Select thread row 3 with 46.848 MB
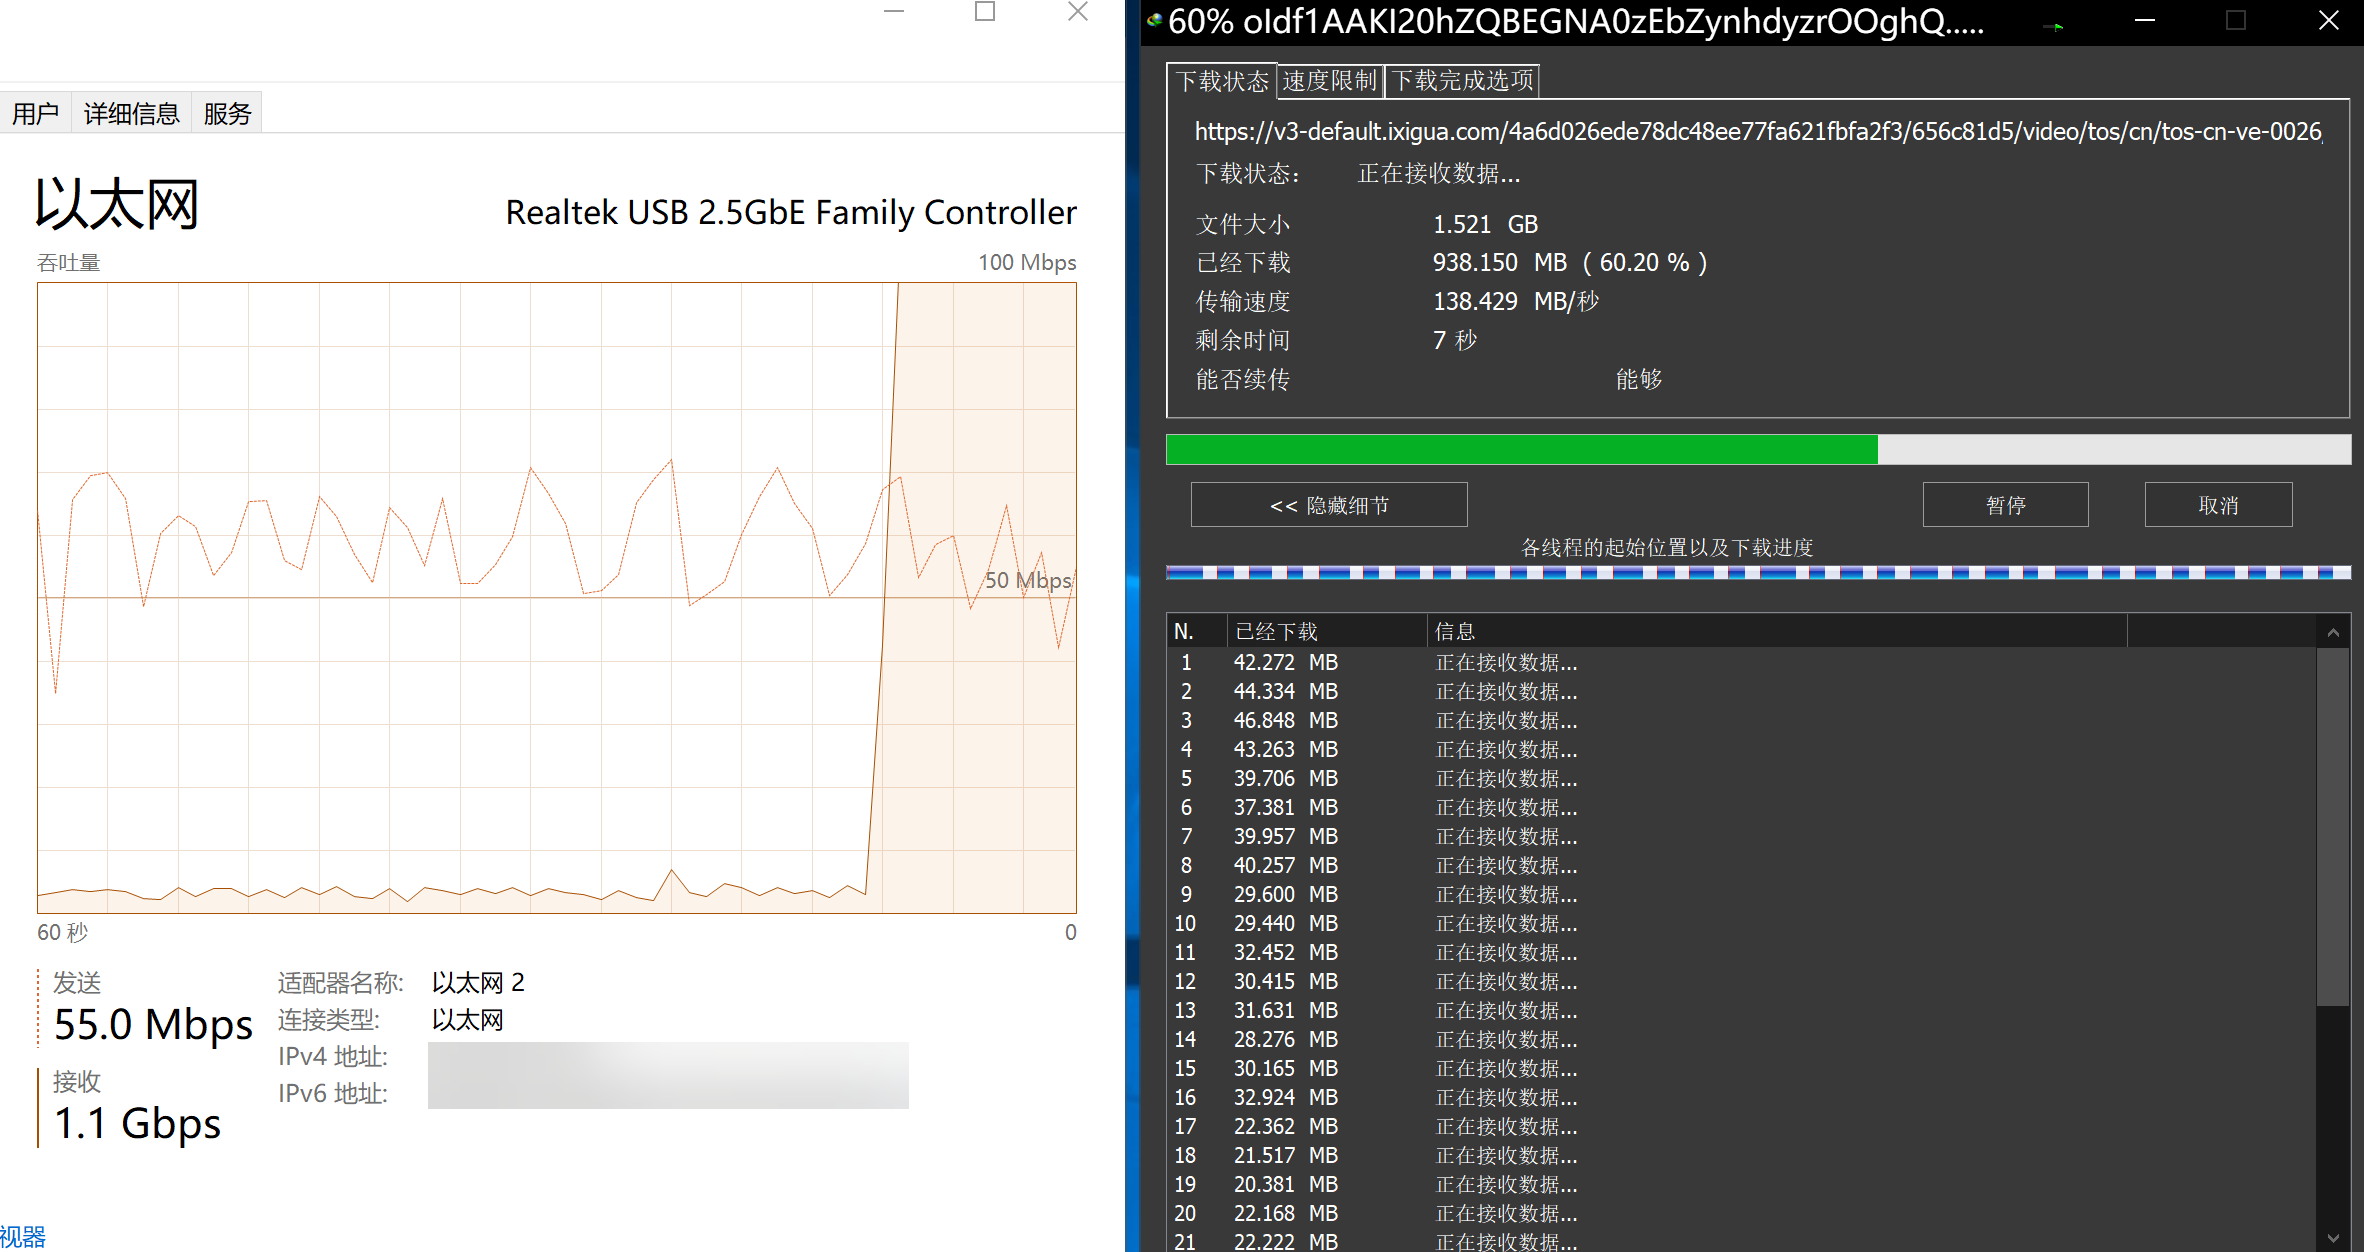2364x1252 pixels. 1741,720
